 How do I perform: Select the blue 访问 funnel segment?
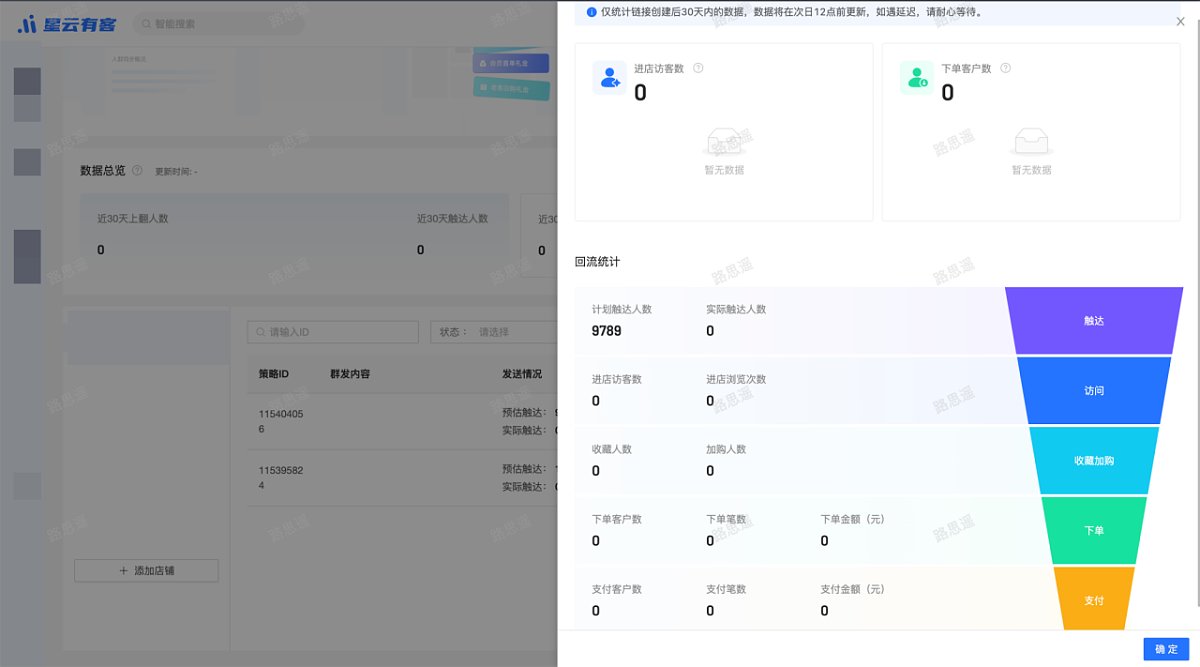(x=1094, y=391)
